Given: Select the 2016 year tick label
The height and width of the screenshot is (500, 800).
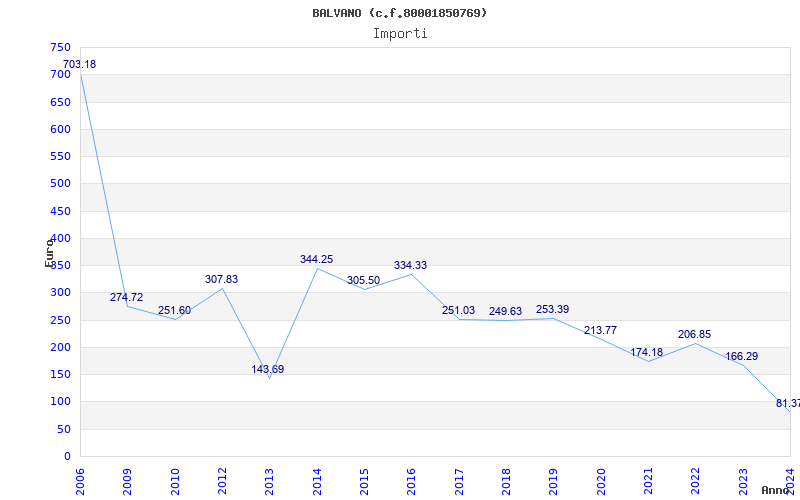Looking at the screenshot, I should pyautogui.click(x=412, y=482).
